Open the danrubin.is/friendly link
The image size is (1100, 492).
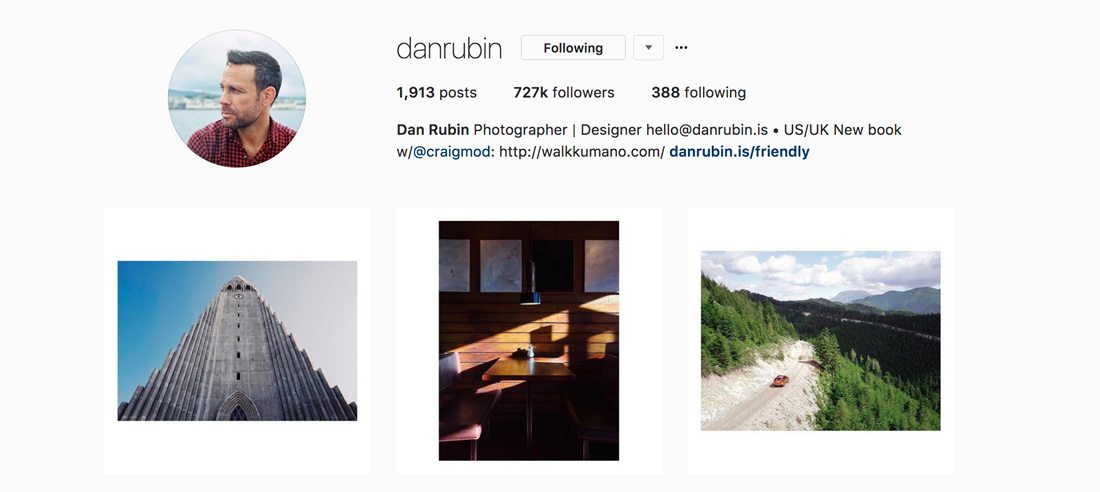point(739,152)
